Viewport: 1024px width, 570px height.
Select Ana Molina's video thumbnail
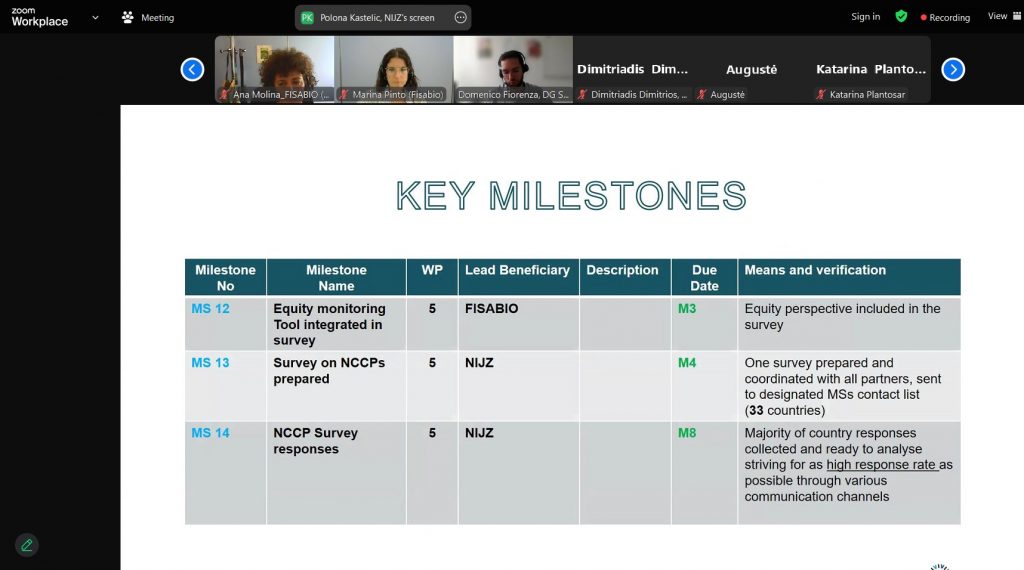click(275, 68)
